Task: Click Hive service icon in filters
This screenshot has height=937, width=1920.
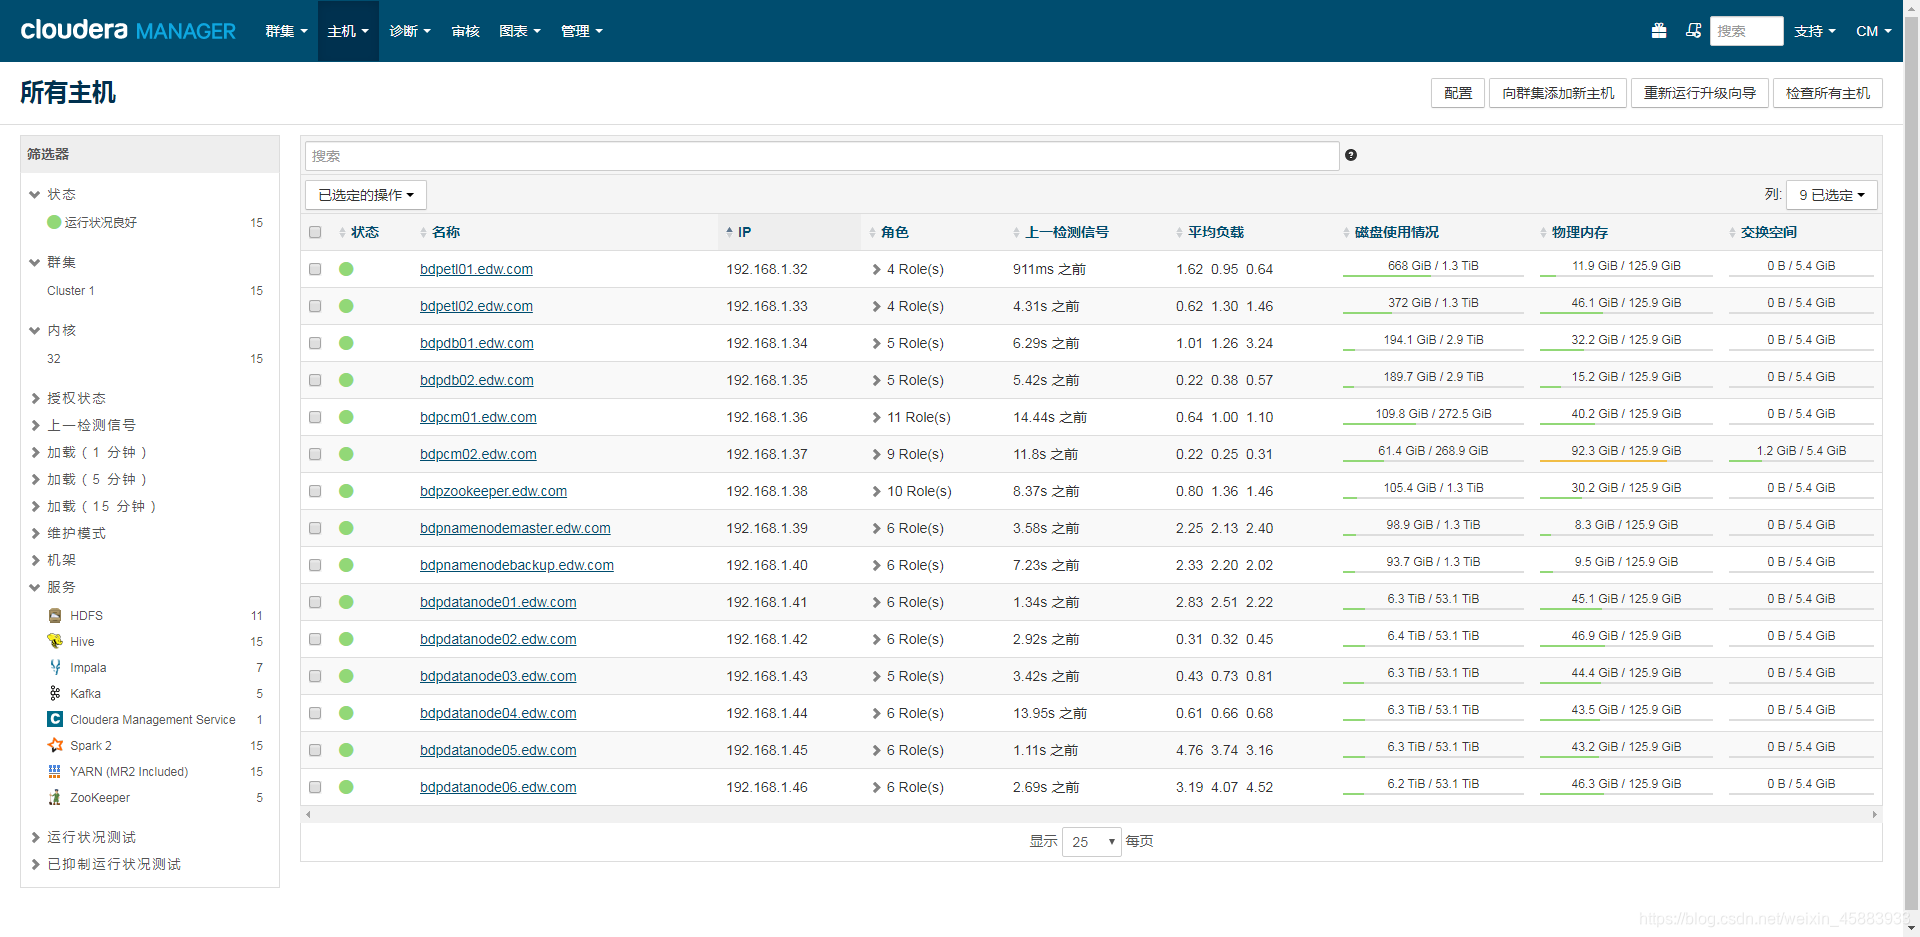Action: (x=55, y=642)
